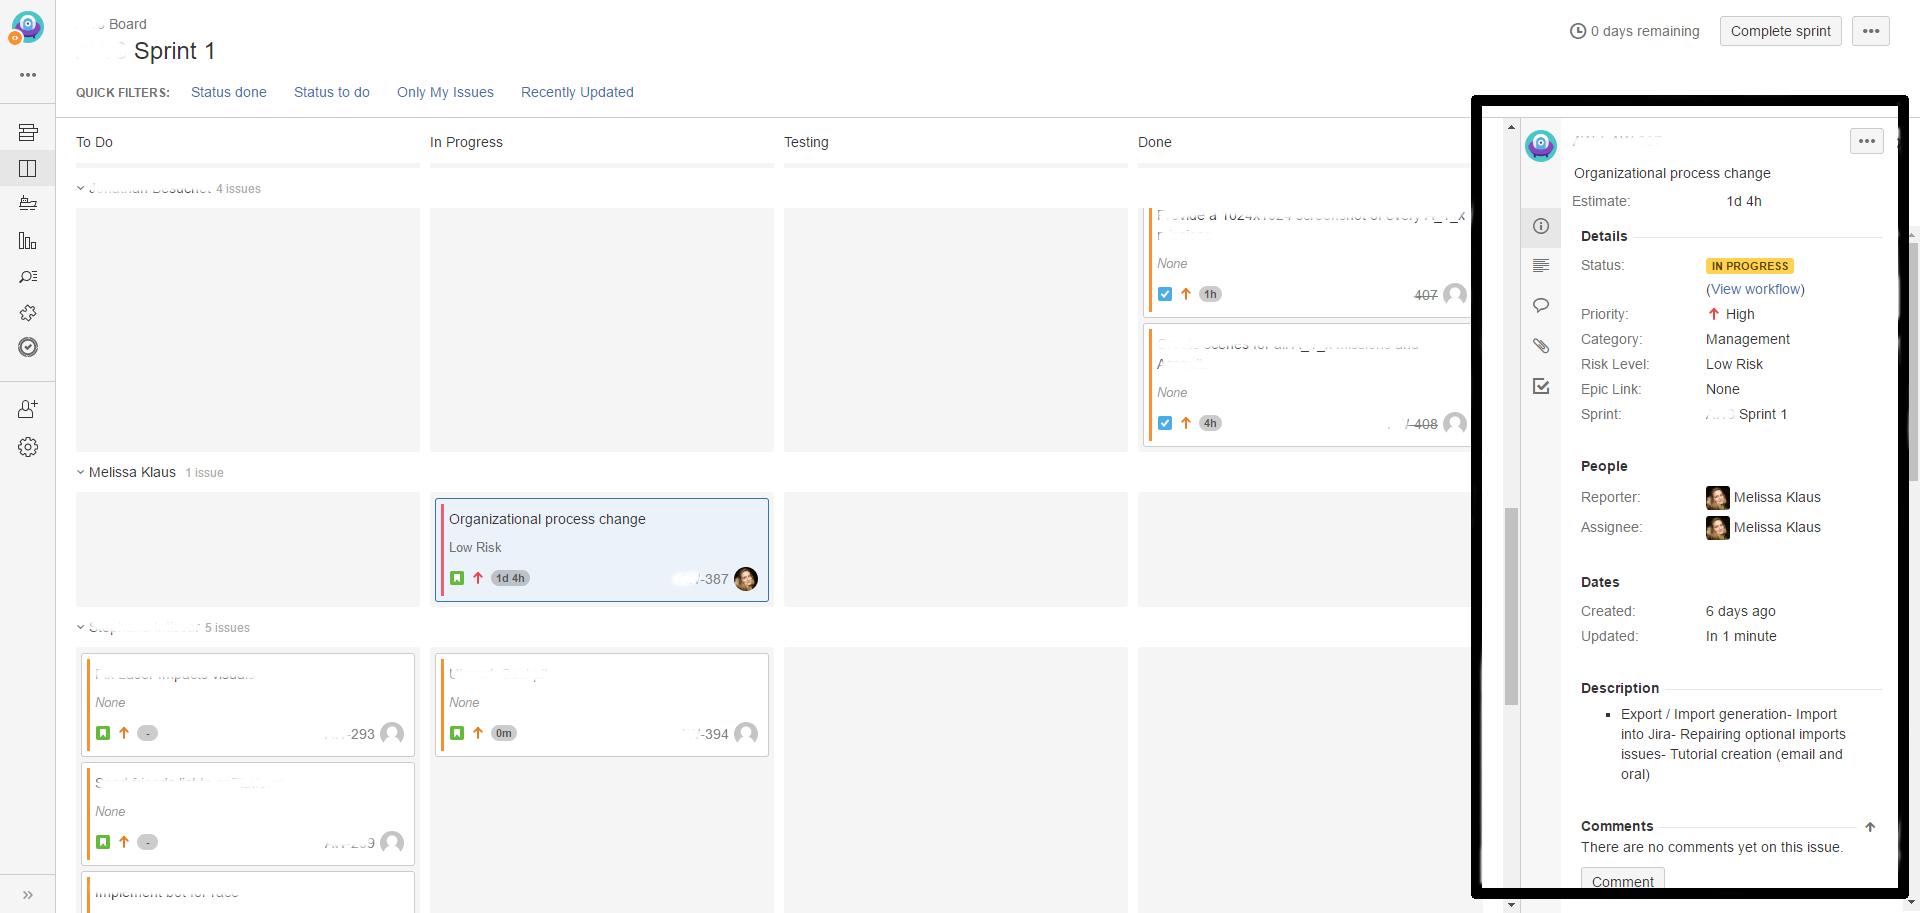Select the Active sprints board icon

coord(28,168)
